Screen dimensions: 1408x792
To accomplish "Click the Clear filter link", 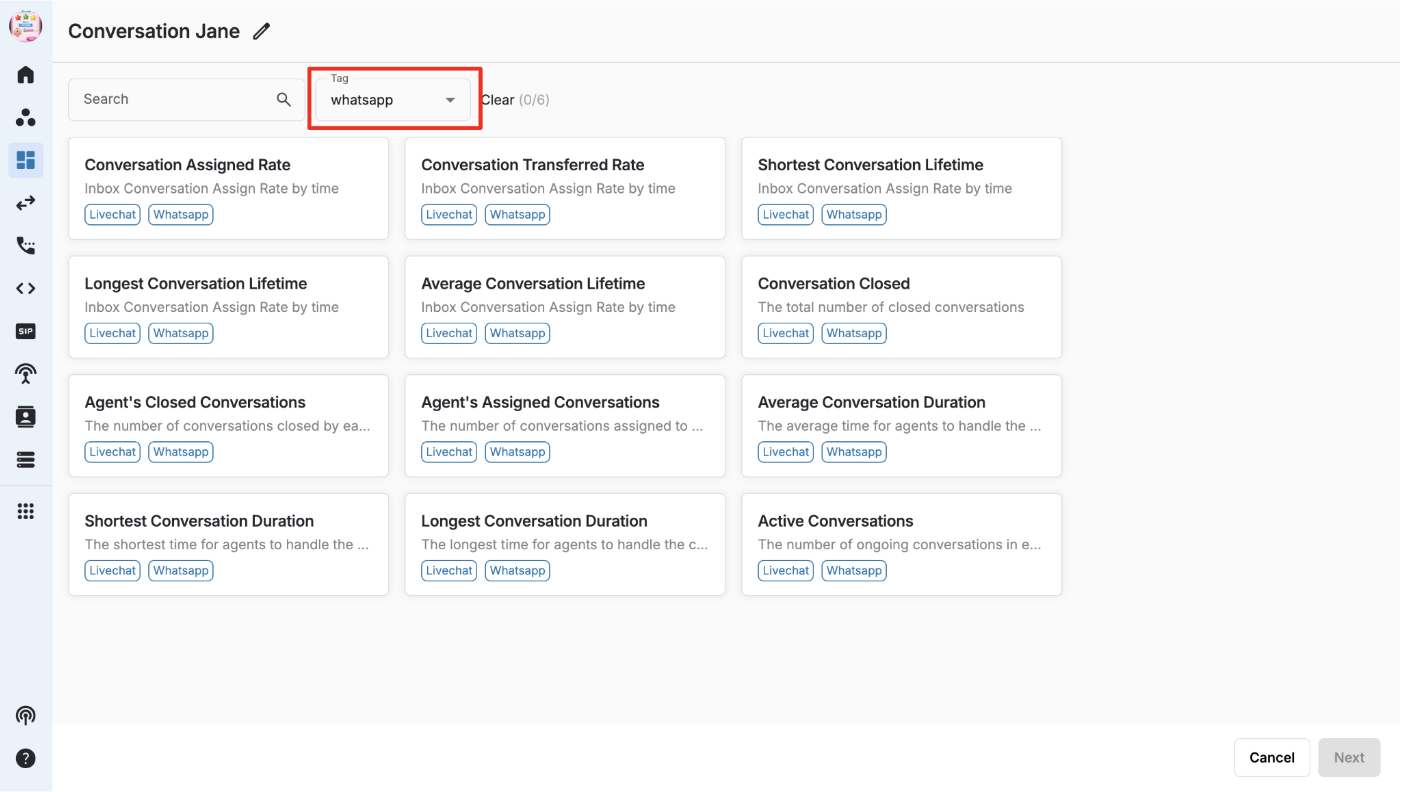I will click(498, 100).
